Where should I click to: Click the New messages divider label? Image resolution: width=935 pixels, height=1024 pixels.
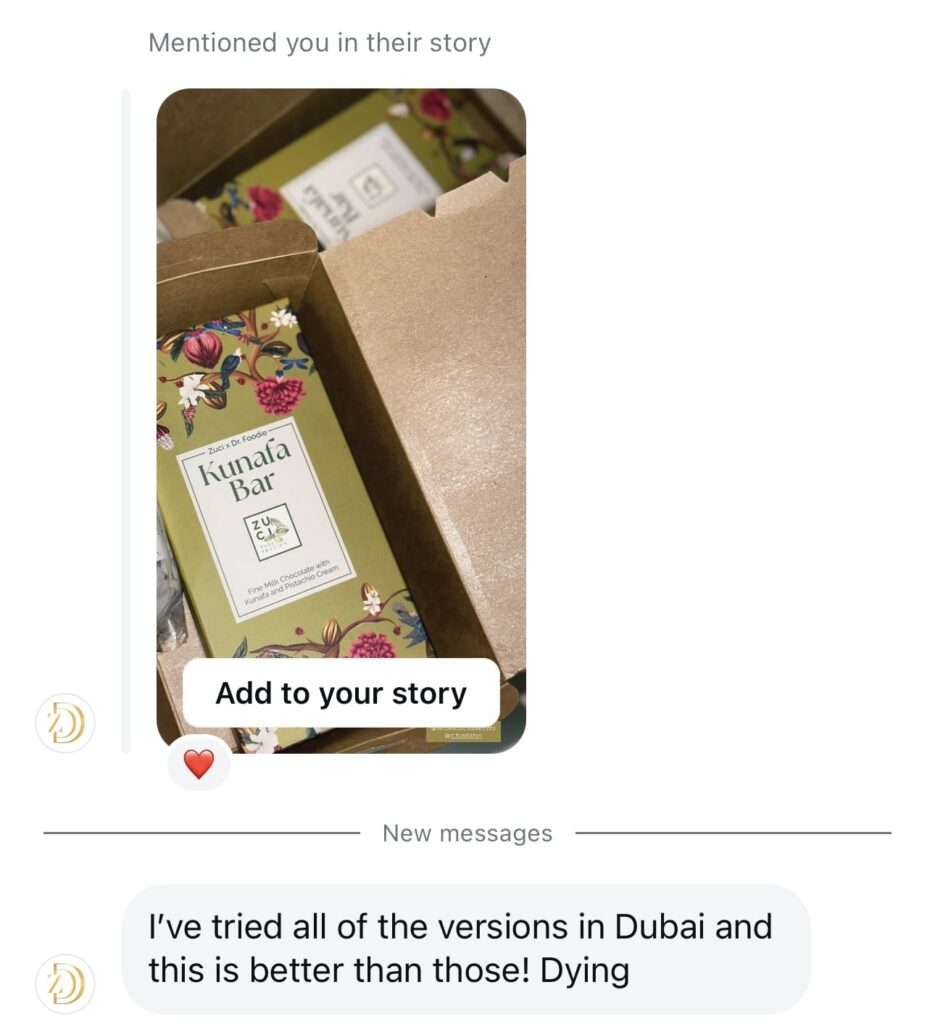(x=468, y=833)
